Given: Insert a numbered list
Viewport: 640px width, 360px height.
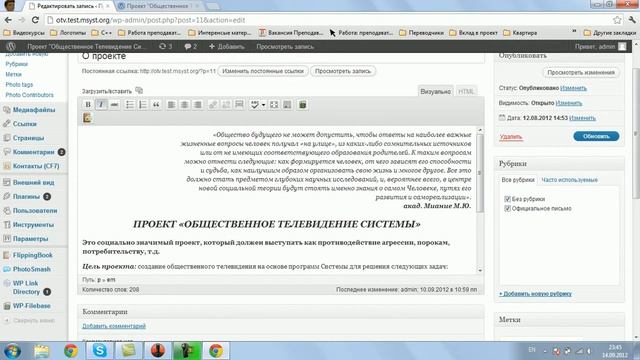Looking at the screenshot, I should [142, 105].
